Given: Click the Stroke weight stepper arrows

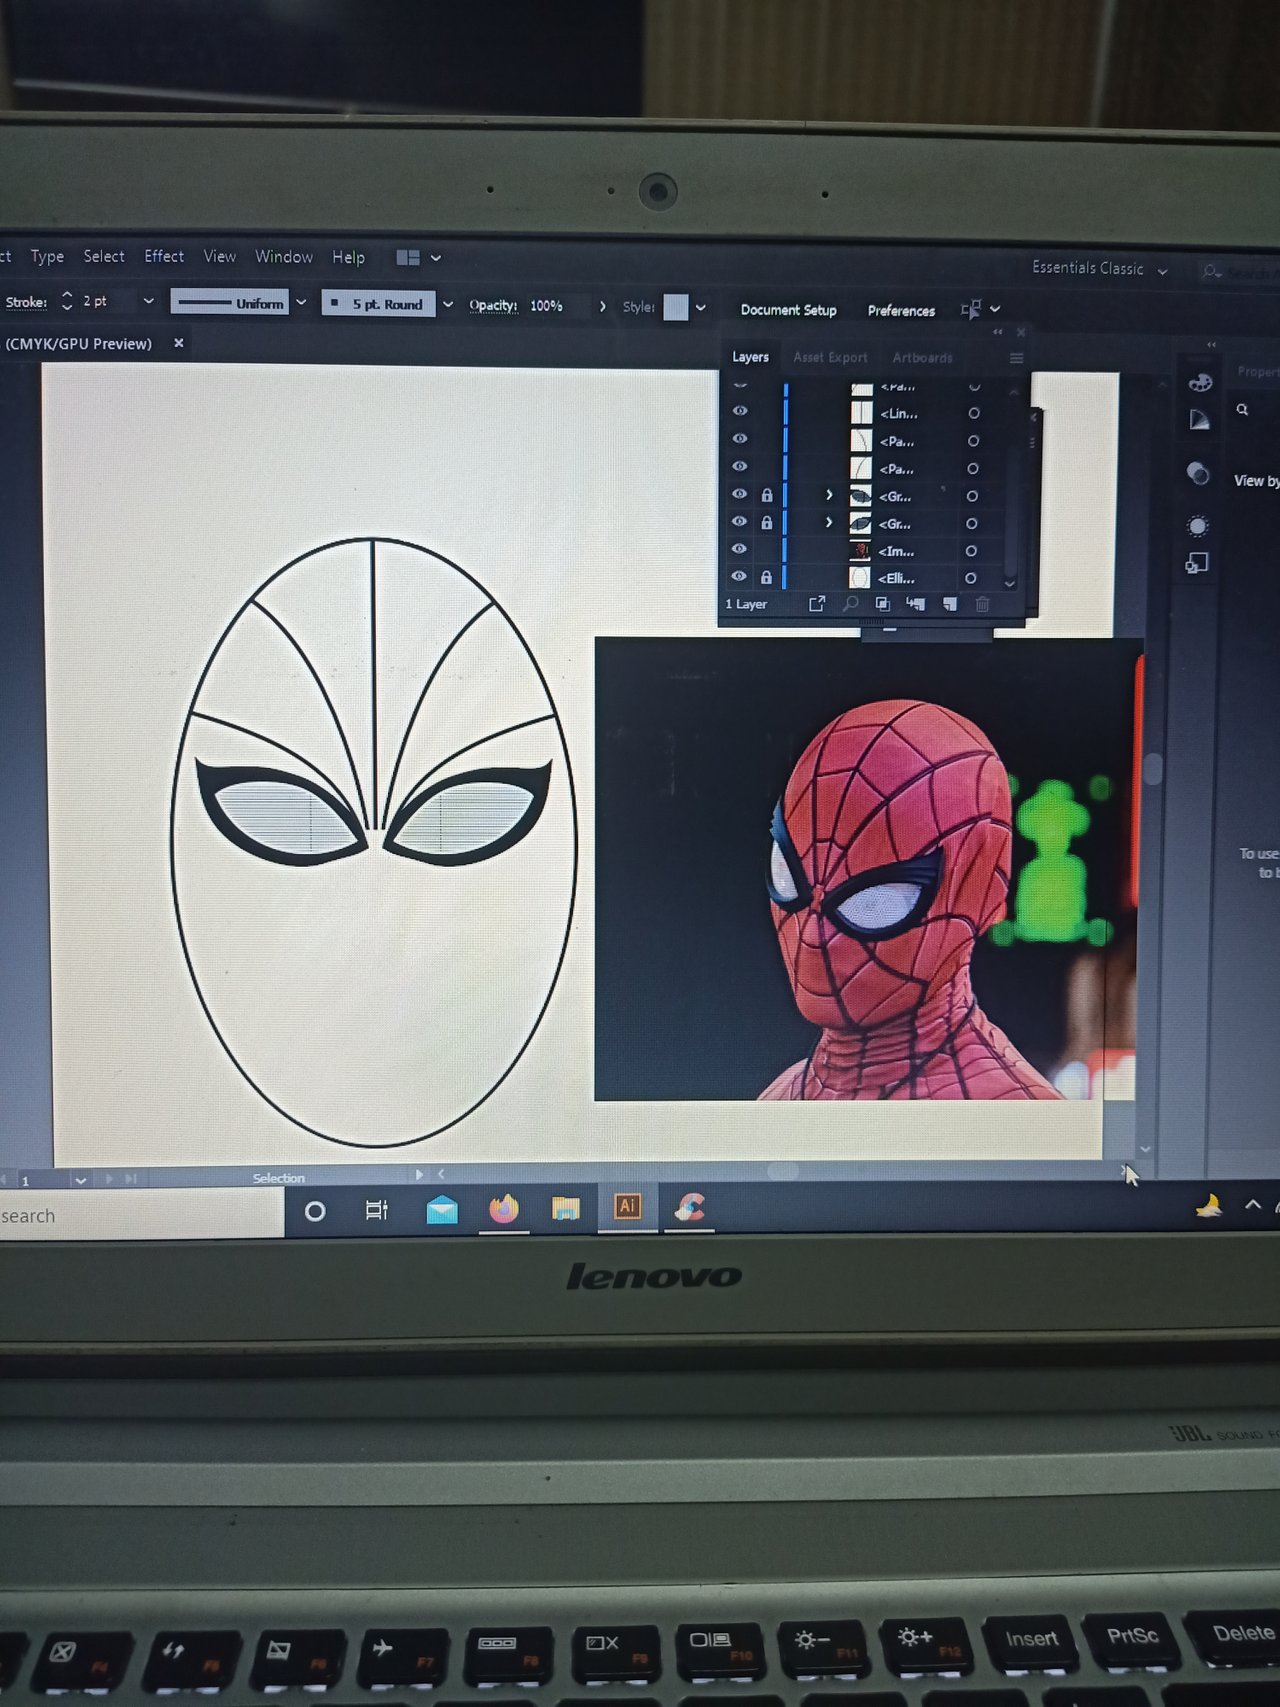Looking at the screenshot, I should click(67, 301).
